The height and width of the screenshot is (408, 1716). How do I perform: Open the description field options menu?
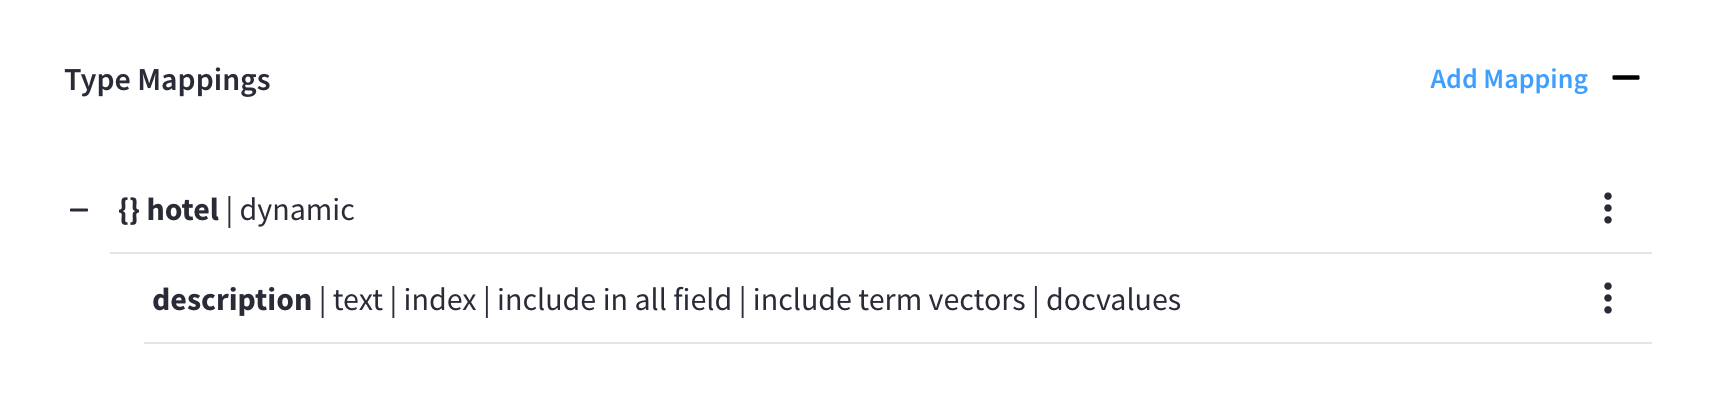coord(1607,298)
